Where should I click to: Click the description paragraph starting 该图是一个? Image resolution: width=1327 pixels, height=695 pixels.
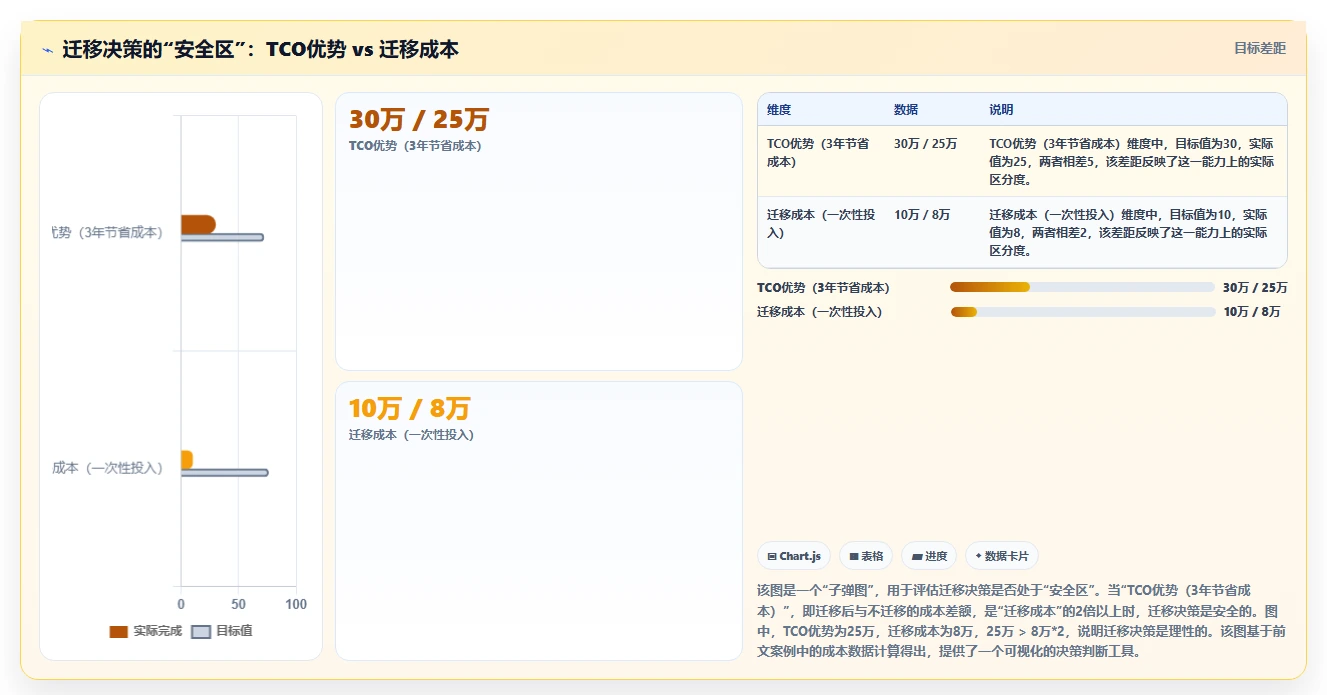pos(1023,621)
